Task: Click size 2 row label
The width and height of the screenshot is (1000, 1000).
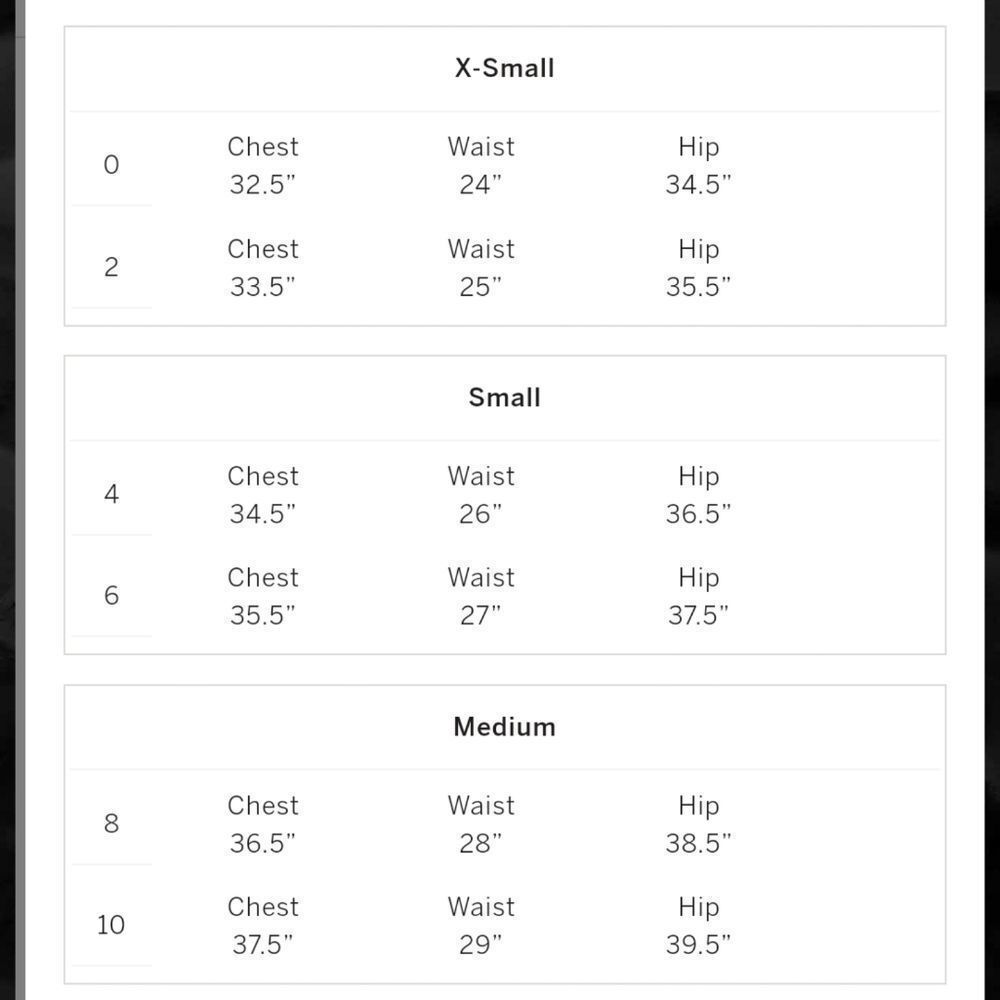Action: pos(111,267)
